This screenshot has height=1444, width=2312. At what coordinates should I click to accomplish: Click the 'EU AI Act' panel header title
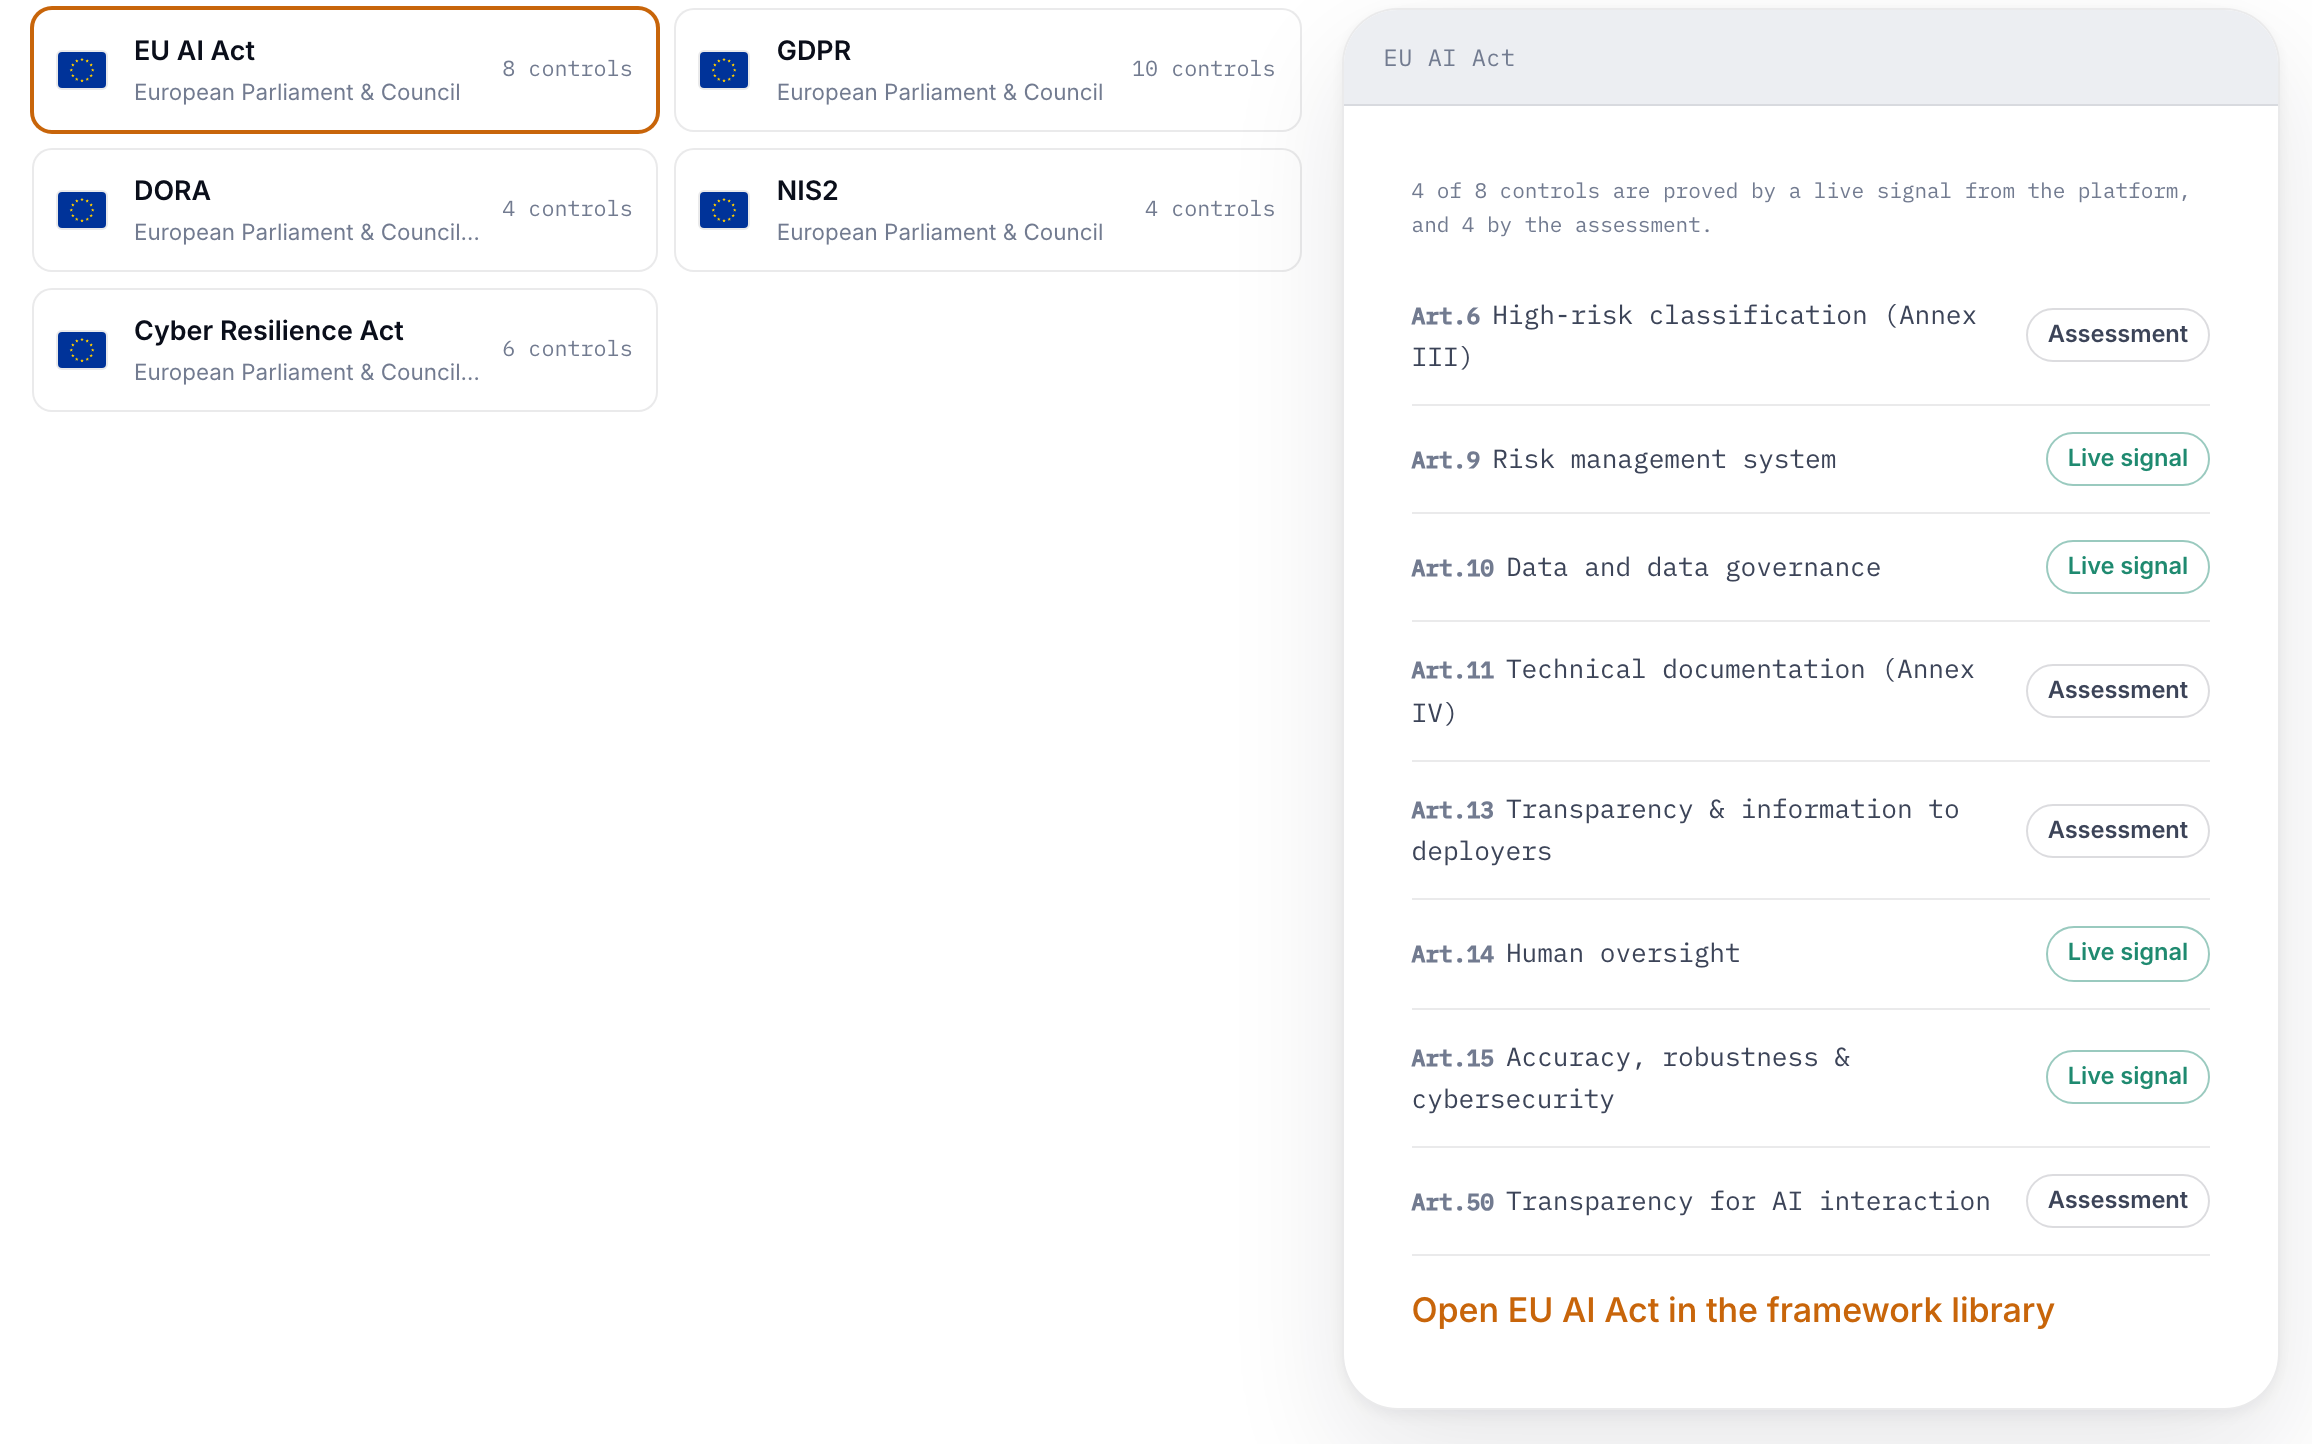pos(1449,59)
